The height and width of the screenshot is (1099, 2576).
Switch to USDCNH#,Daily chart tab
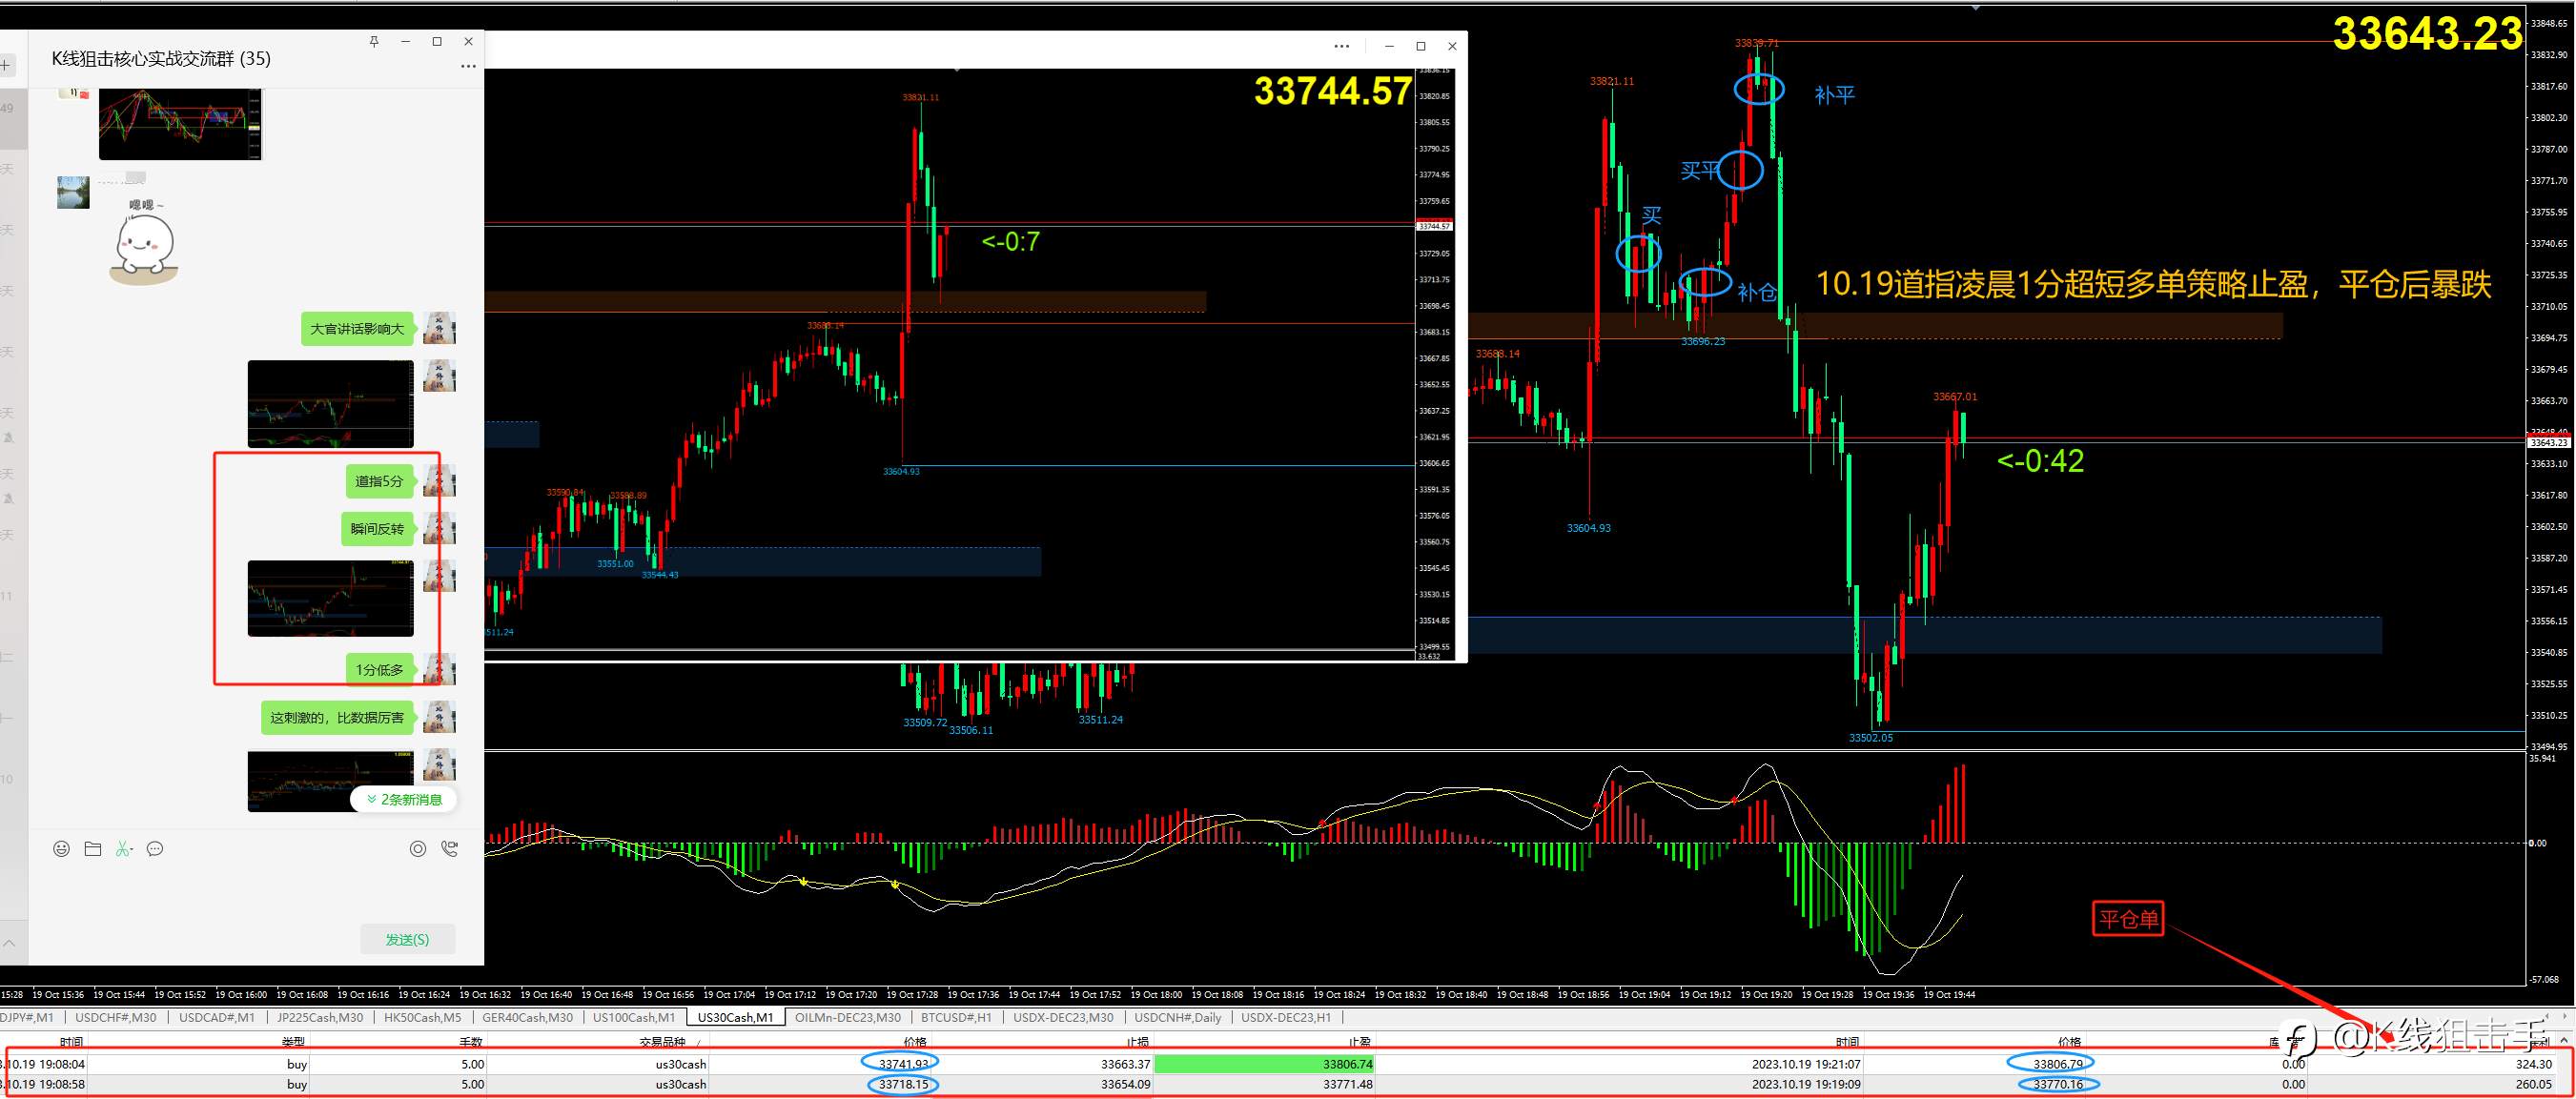[x=1178, y=1018]
